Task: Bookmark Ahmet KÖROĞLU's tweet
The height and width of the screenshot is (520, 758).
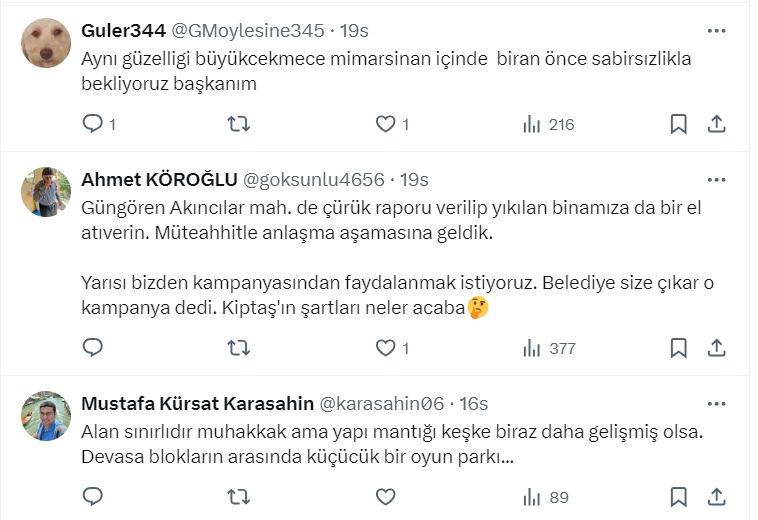Action: click(x=678, y=348)
